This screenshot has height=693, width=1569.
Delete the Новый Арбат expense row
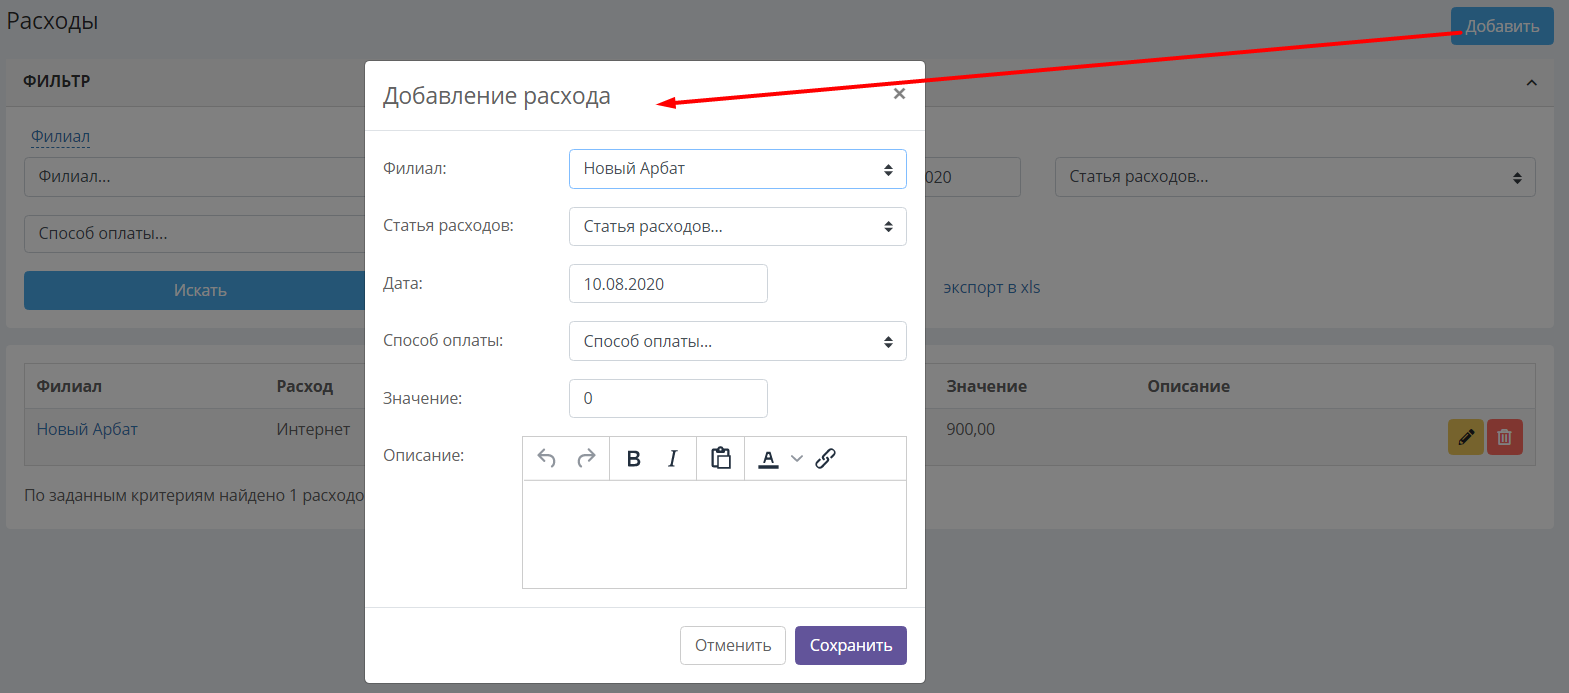[1504, 437]
